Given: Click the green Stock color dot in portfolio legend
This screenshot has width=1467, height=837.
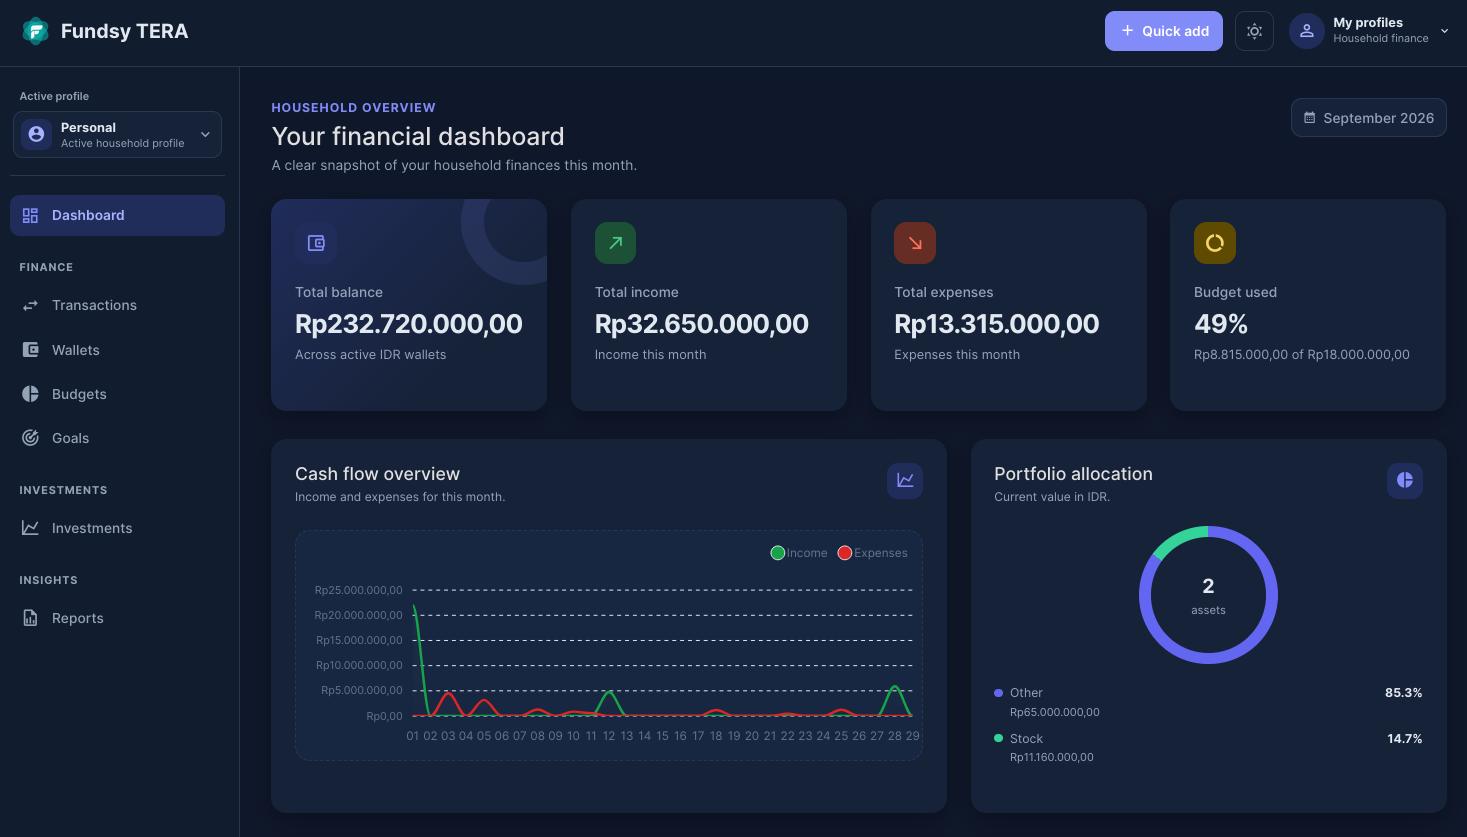Looking at the screenshot, I should tap(998, 738).
